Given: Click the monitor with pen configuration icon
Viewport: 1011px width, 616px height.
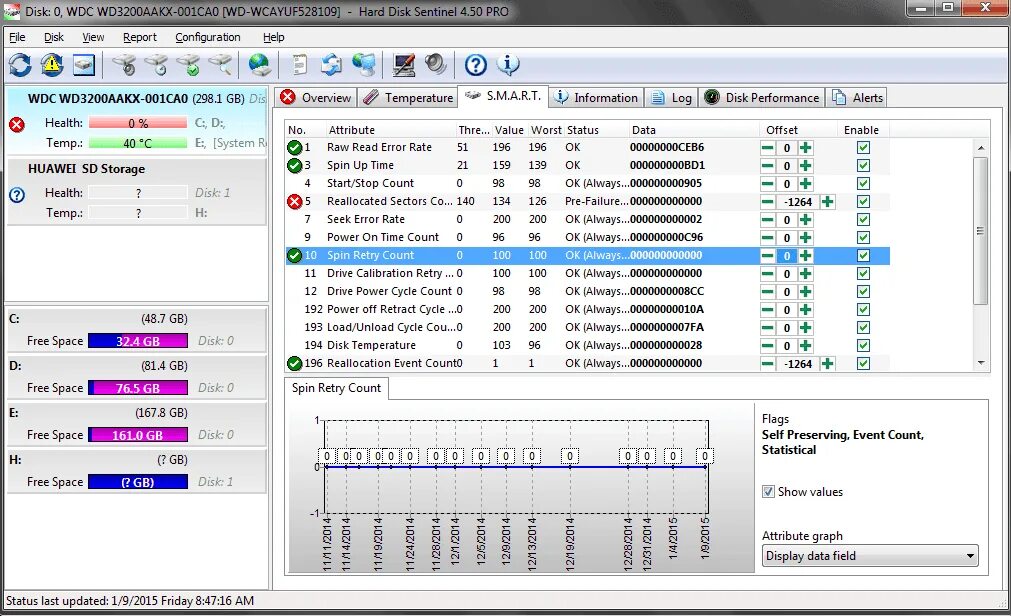Looking at the screenshot, I should point(404,65).
